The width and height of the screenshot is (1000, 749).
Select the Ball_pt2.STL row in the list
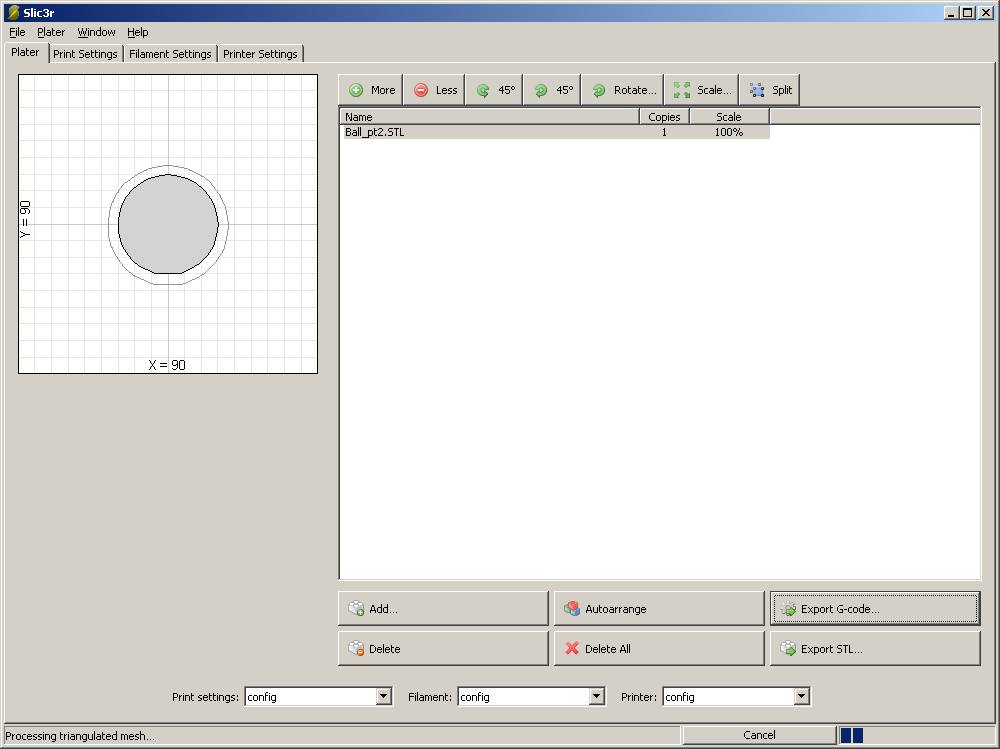pyautogui.click(x=555, y=132)
